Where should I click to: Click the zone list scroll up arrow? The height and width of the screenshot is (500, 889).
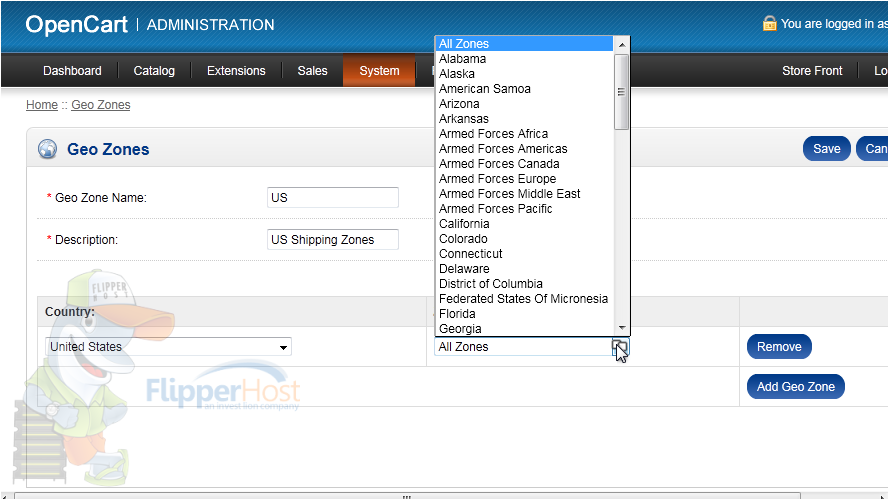(622, 44)
